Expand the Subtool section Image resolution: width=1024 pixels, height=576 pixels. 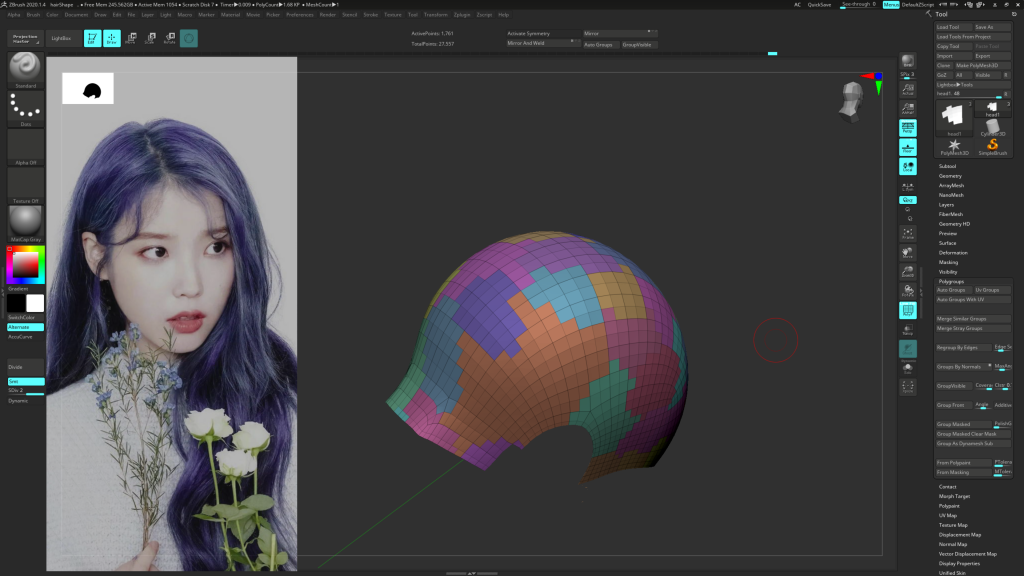coord(947,166)
